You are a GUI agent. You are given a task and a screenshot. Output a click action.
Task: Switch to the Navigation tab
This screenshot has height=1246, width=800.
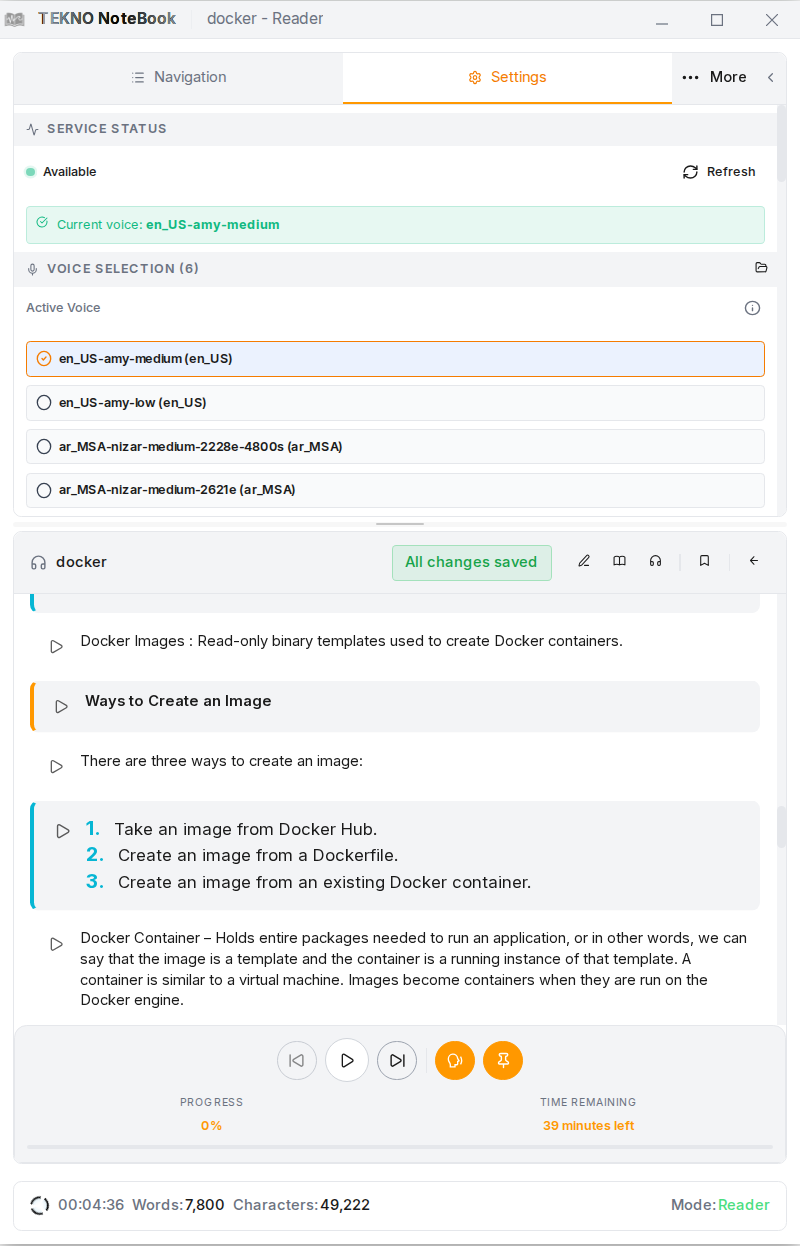[x=179, y=77]
